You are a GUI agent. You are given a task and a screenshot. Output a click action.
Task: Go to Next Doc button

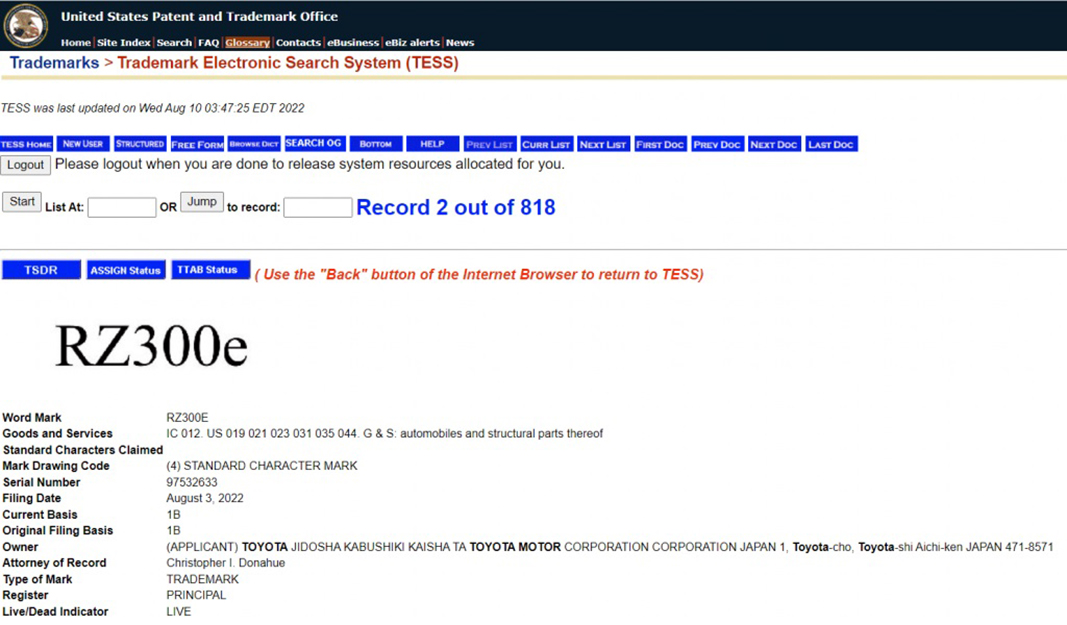[774, 144]
